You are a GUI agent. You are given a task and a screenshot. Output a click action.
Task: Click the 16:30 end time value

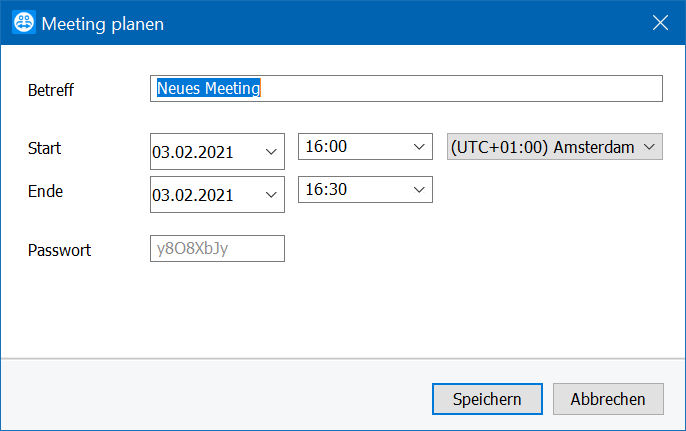coord(326,189)
